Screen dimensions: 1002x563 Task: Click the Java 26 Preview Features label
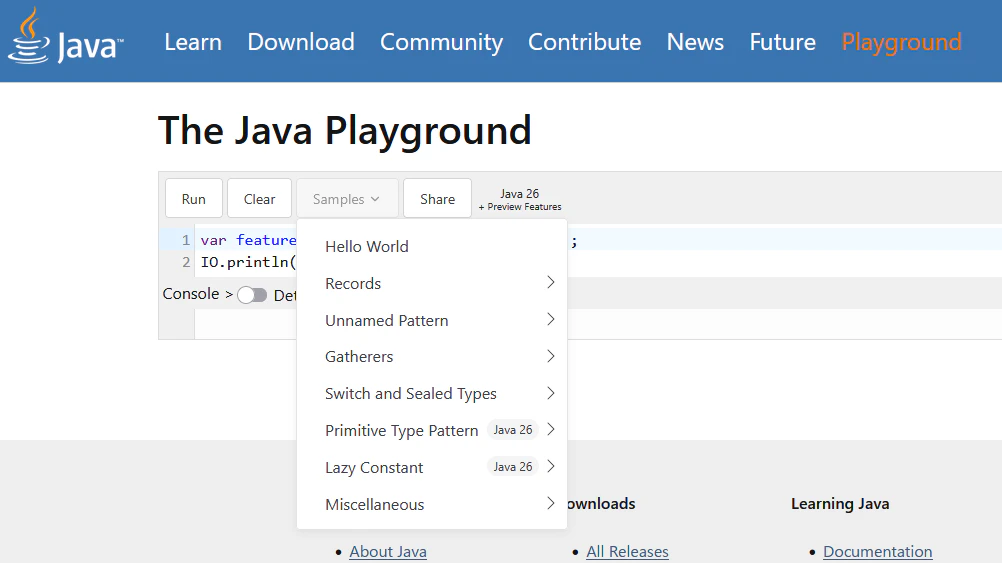click(520, 199)
